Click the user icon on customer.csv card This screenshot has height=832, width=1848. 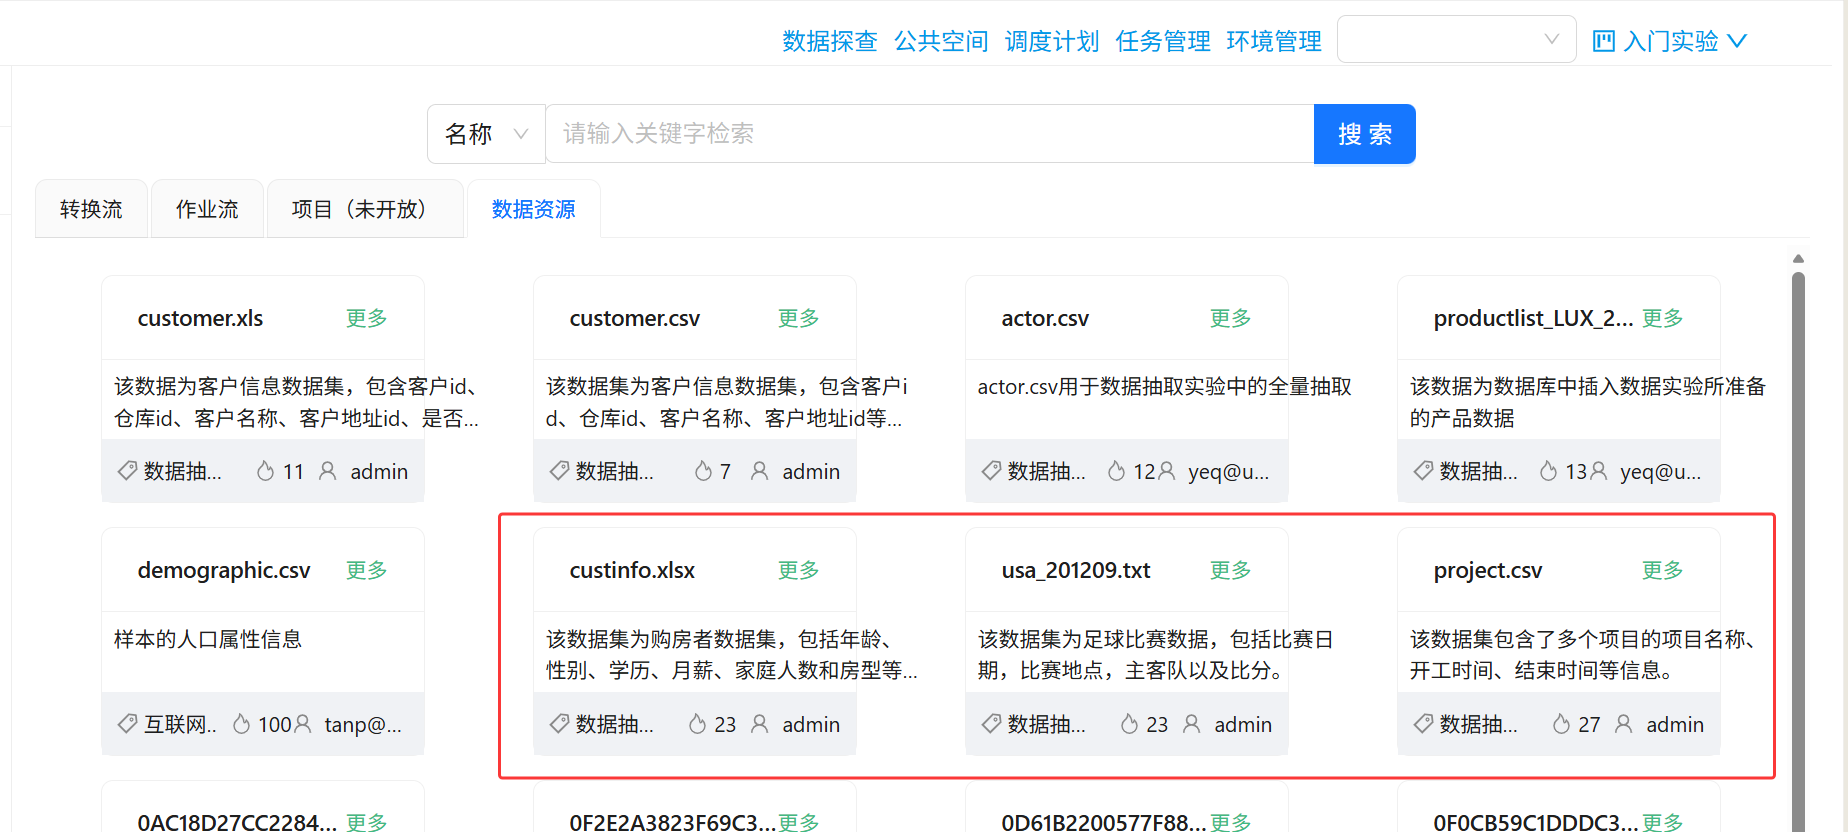[760, 471]
